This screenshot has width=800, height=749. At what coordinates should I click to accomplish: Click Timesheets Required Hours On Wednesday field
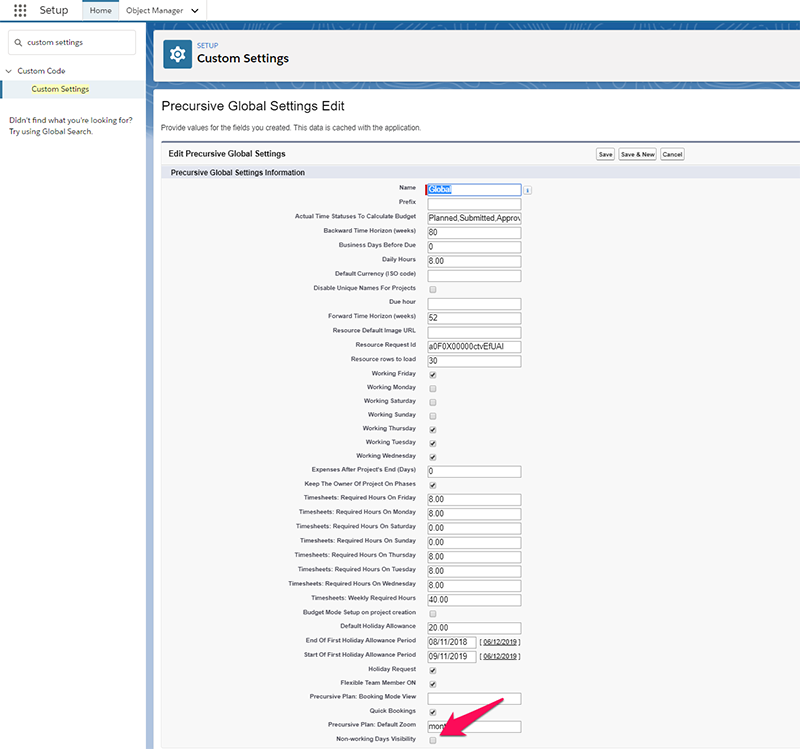pyautogui.click(x=474, y=585)
